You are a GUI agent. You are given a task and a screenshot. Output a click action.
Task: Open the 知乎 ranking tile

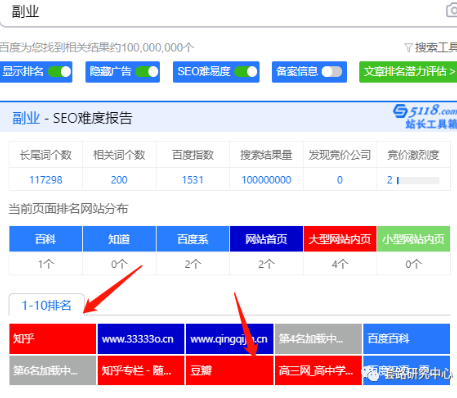(53, 339)
